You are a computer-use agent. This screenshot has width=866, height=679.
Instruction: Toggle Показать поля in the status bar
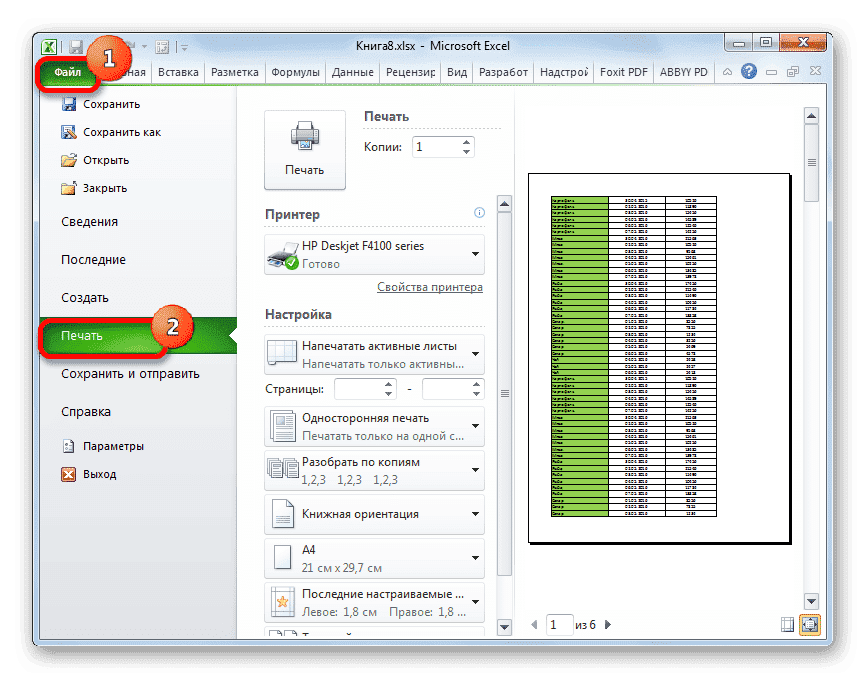click(788, 623)
